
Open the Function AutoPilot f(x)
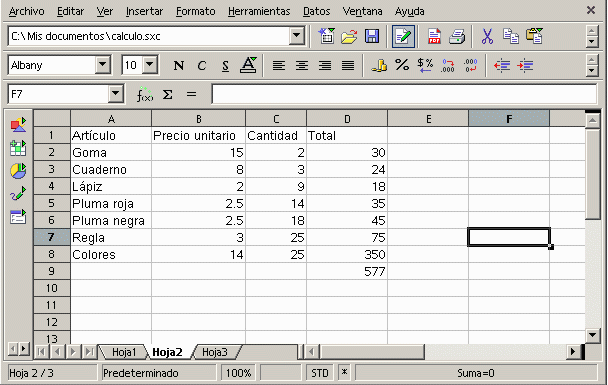[145, 94]
